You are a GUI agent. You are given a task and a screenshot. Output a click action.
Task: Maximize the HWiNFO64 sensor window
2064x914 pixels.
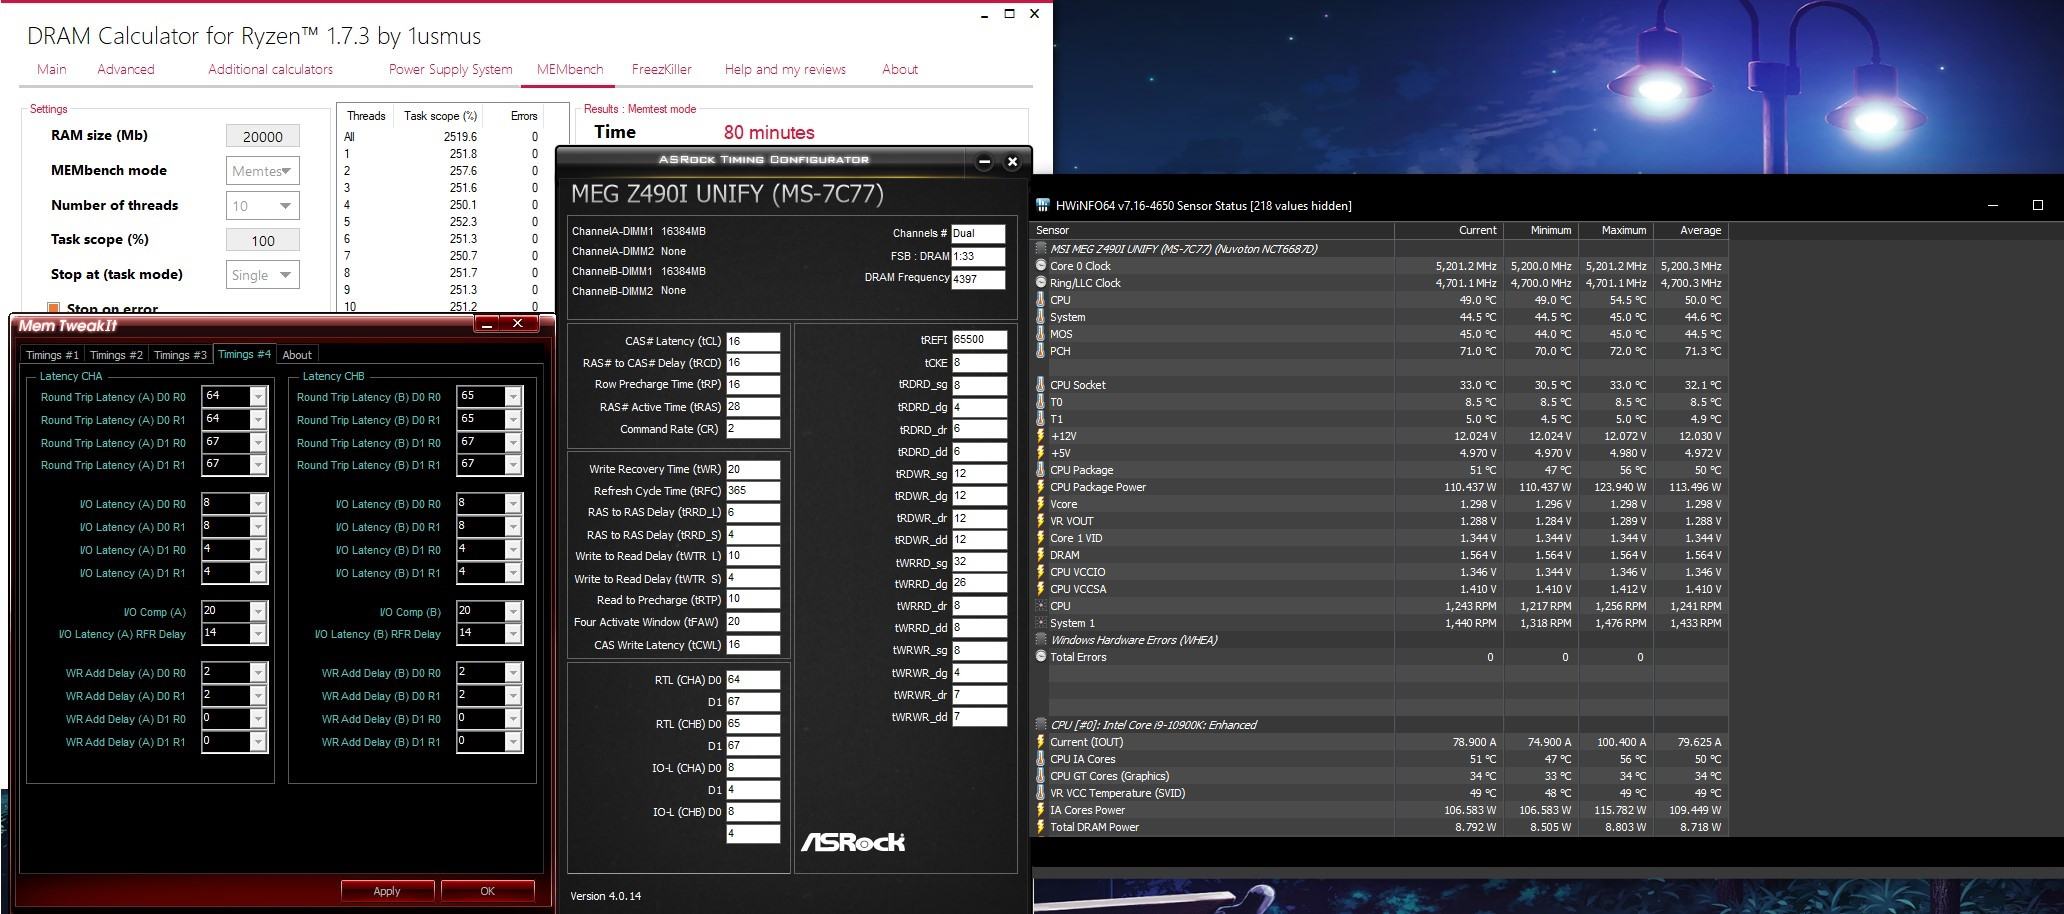[x=2038, y=205]
